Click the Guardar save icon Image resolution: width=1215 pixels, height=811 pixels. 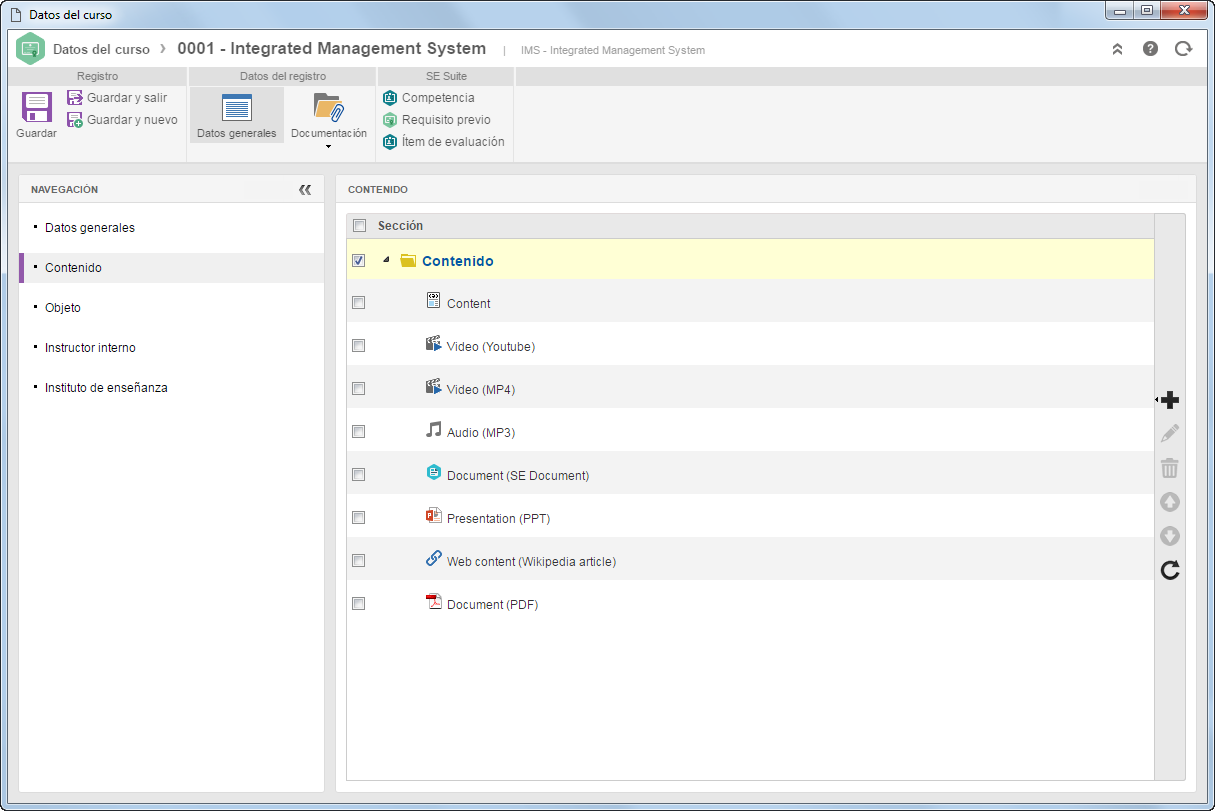tap(37, 107)
